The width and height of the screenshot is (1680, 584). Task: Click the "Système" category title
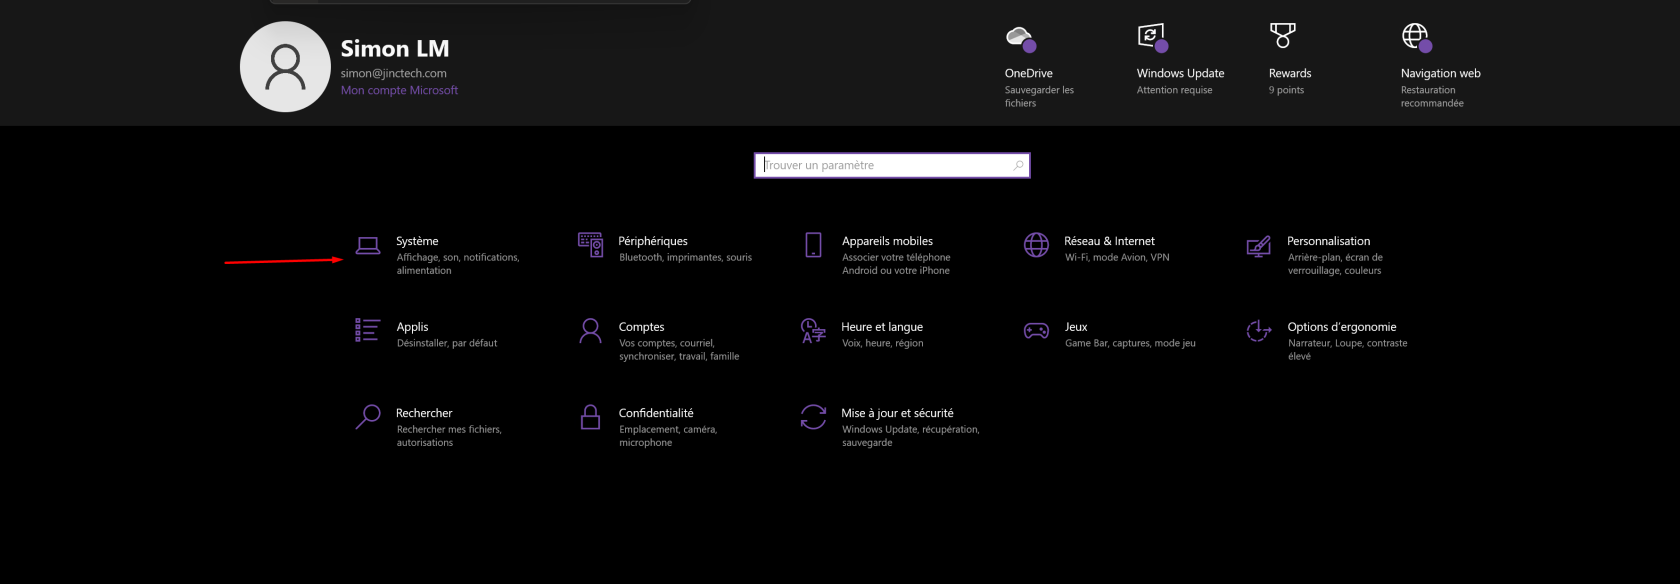pyautogui.click(x=417, y=241)
